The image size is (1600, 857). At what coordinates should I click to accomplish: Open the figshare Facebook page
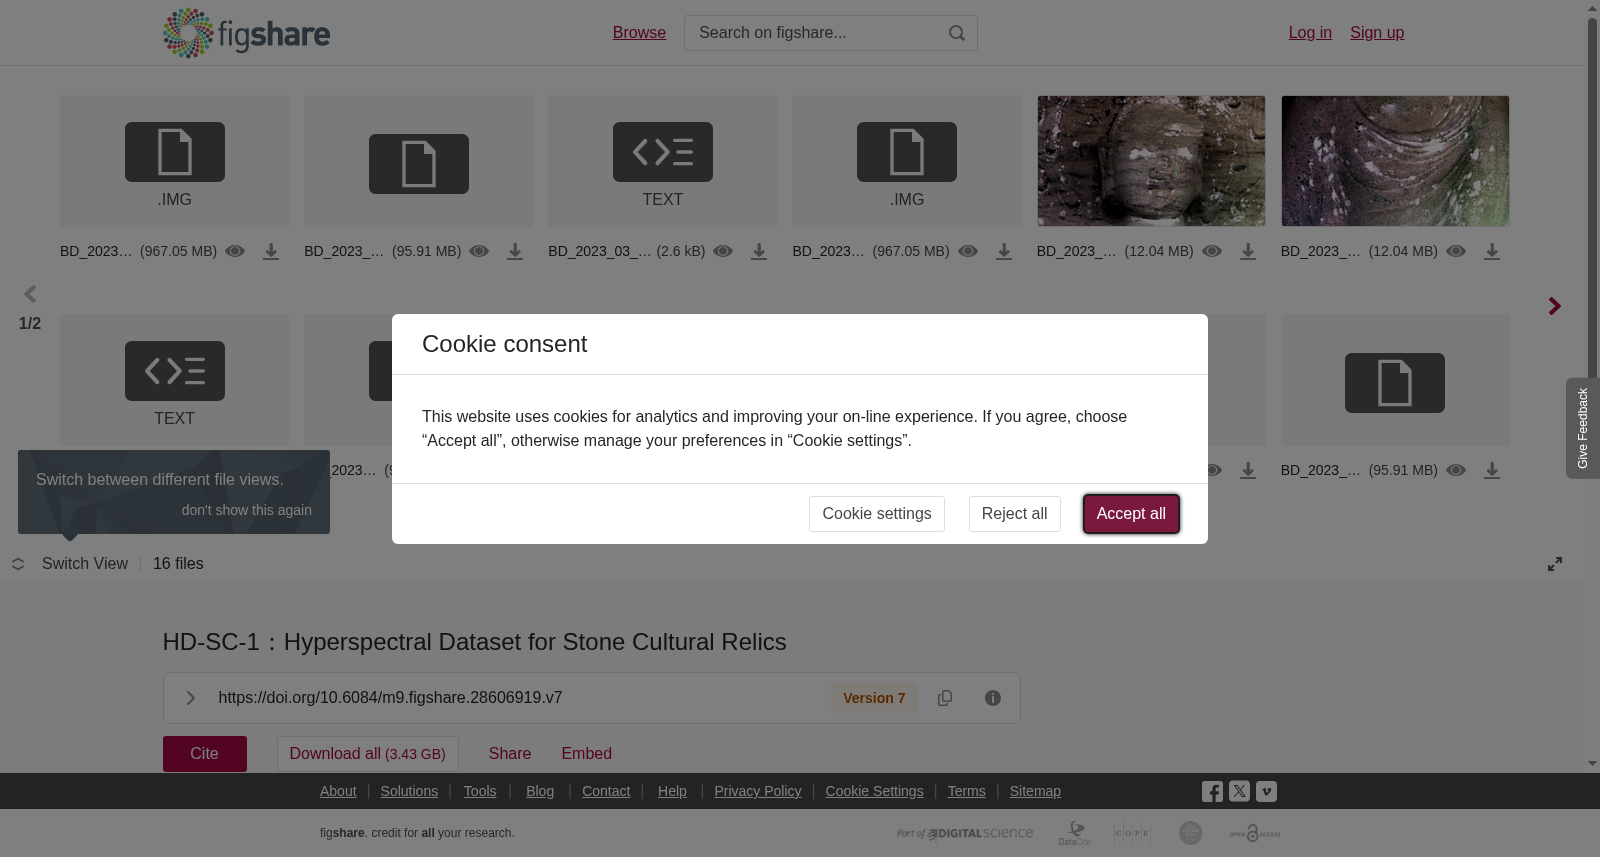(1212, 792)
